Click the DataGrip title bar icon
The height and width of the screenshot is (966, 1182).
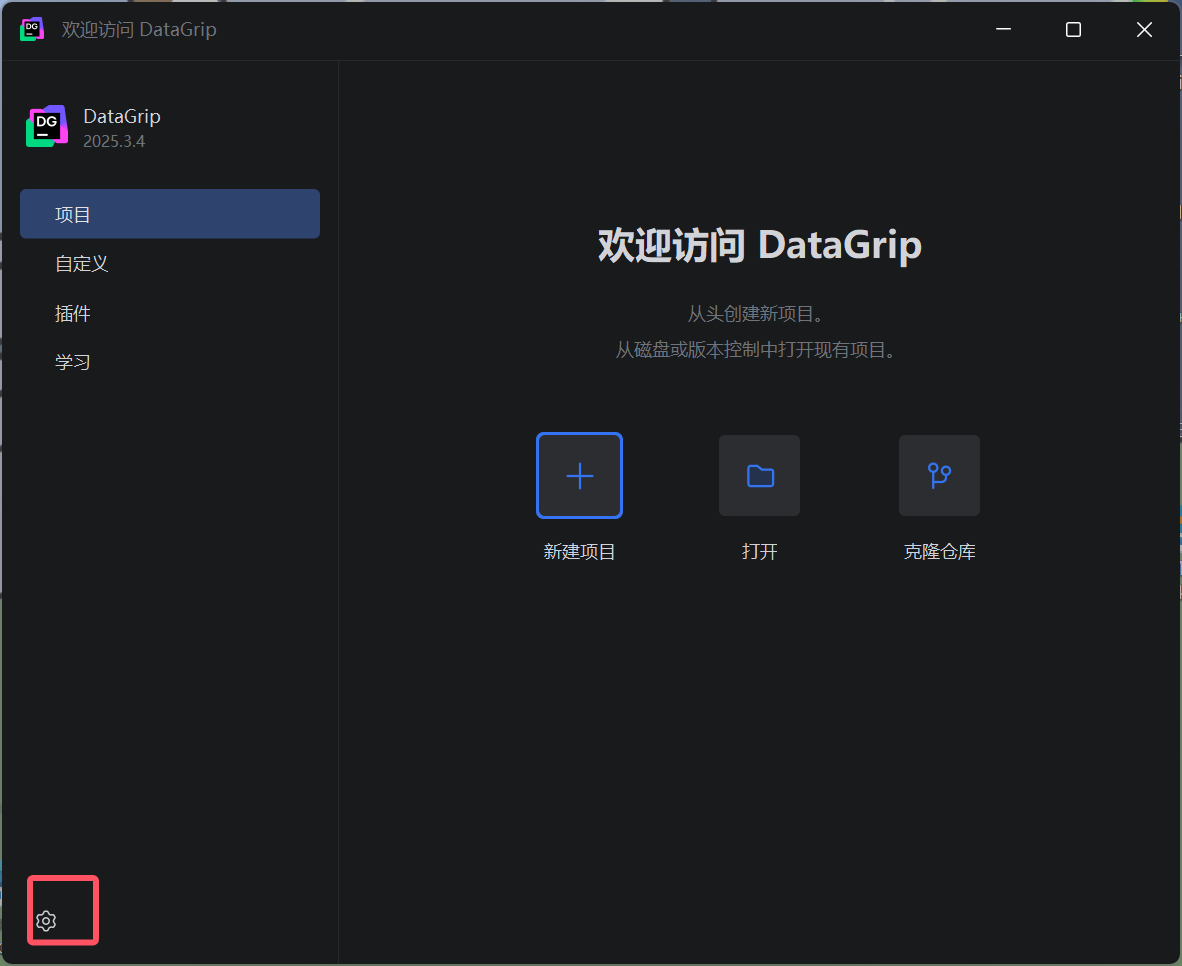[32, 29]
